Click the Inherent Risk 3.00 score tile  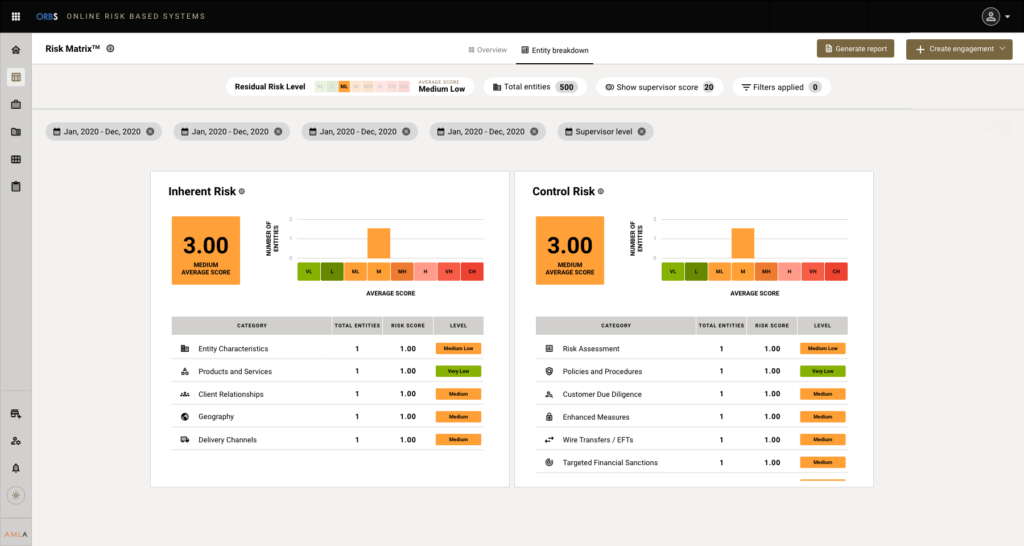pos(206,250)
